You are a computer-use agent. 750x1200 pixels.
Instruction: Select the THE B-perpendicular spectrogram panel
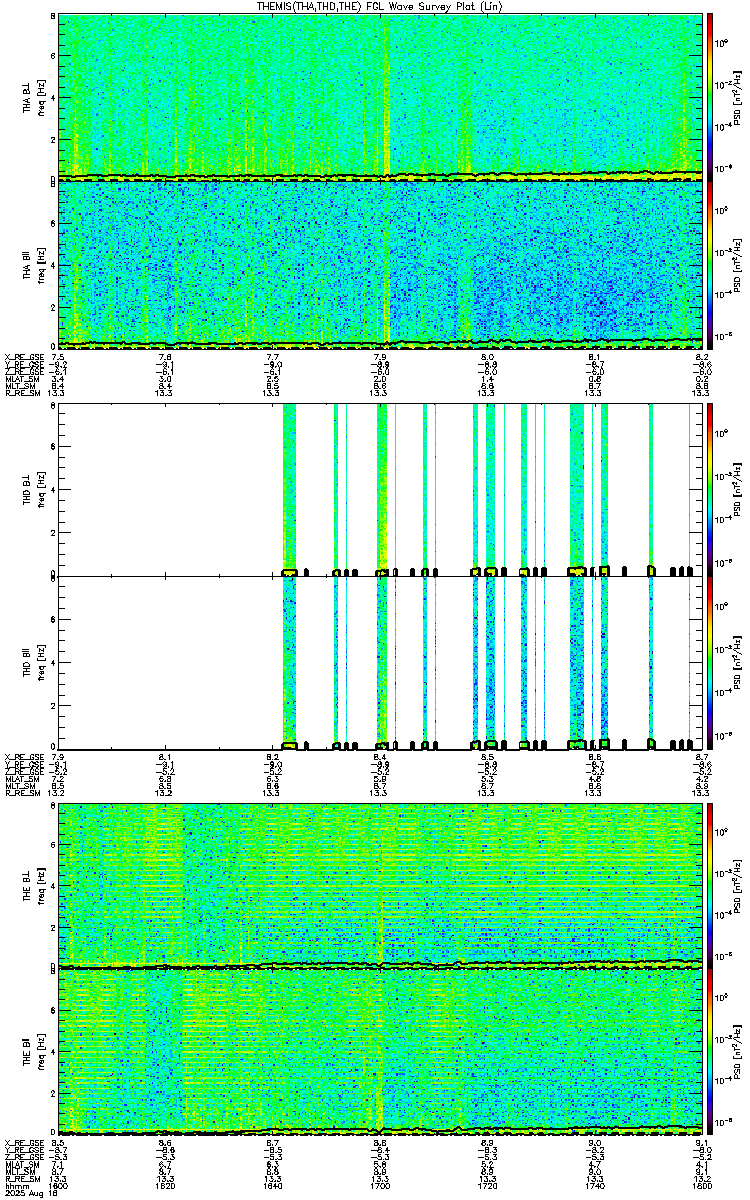(380, 885)
